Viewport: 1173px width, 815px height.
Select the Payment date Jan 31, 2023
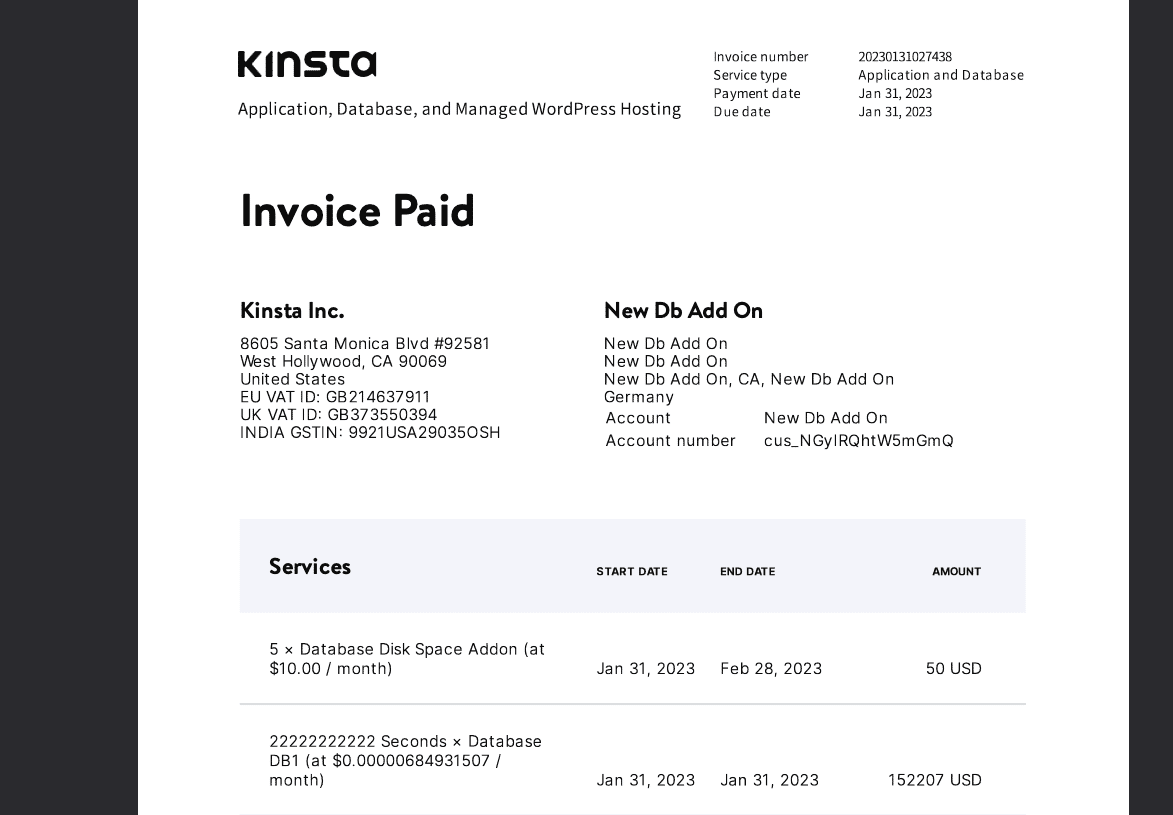click(895, 93)
